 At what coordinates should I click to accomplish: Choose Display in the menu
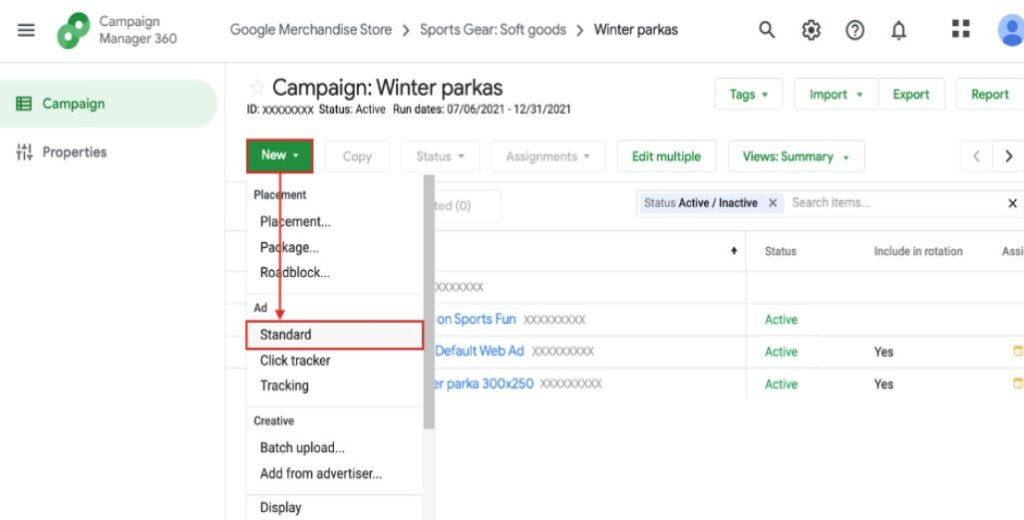281,508
